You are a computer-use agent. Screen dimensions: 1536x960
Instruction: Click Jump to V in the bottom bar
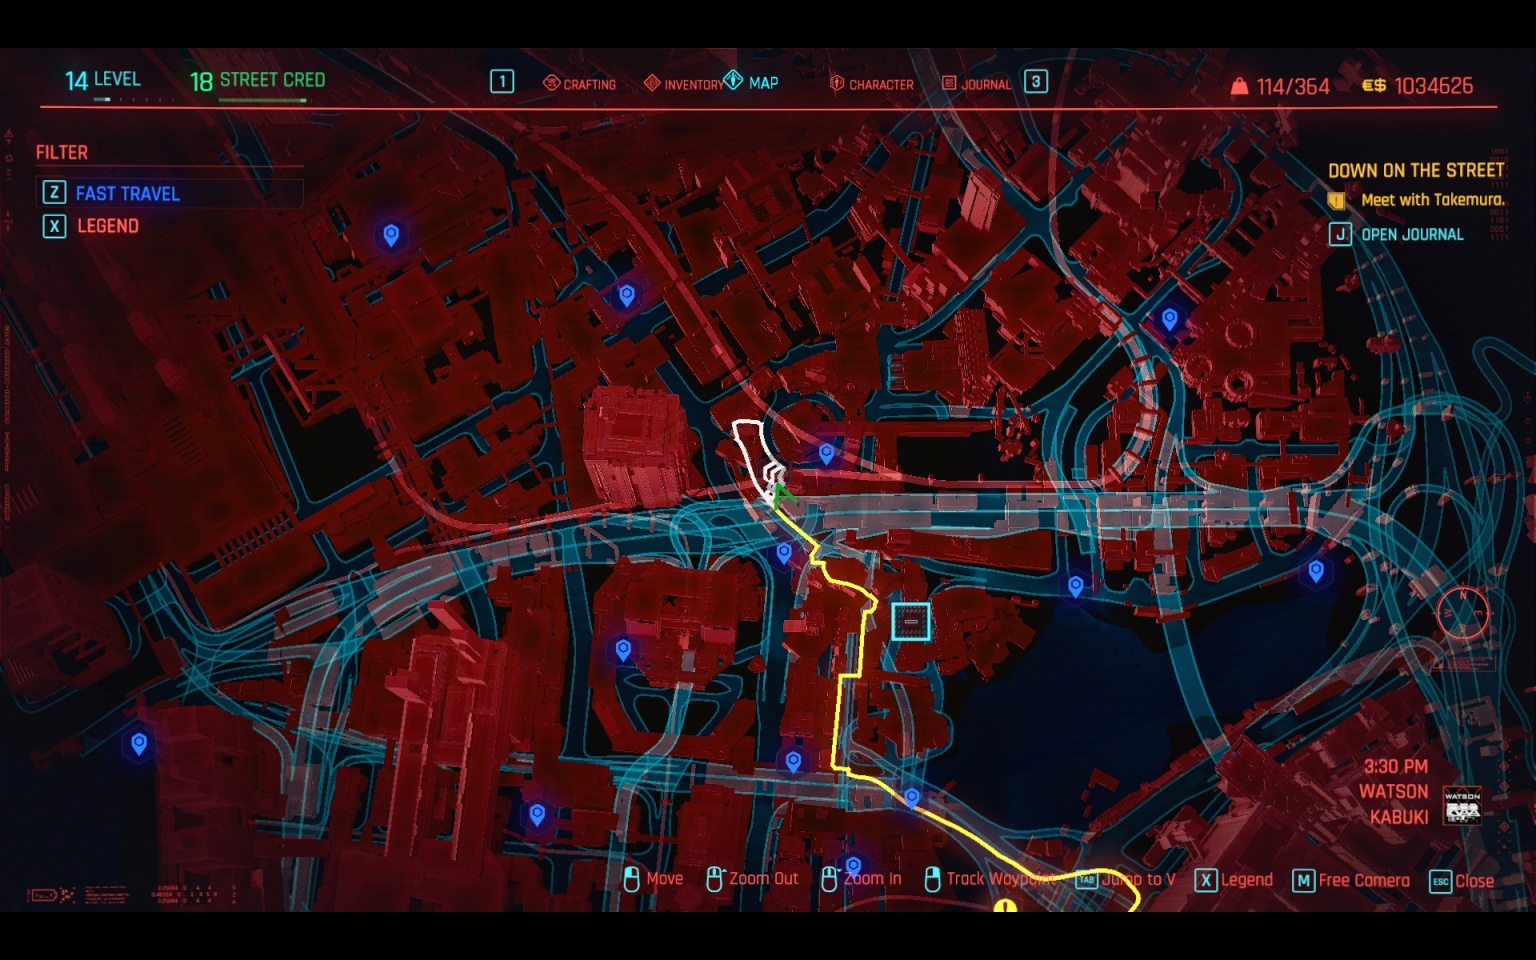[x=1088, y=879]
